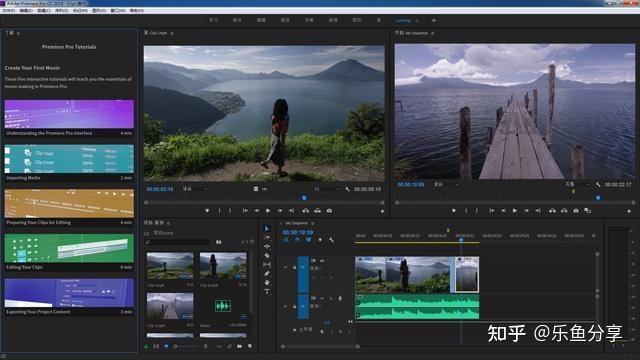The width and height of the screenshot is (640, 360).
Task: Play the clip in Source monitor
Action: [x=268, y=211]
